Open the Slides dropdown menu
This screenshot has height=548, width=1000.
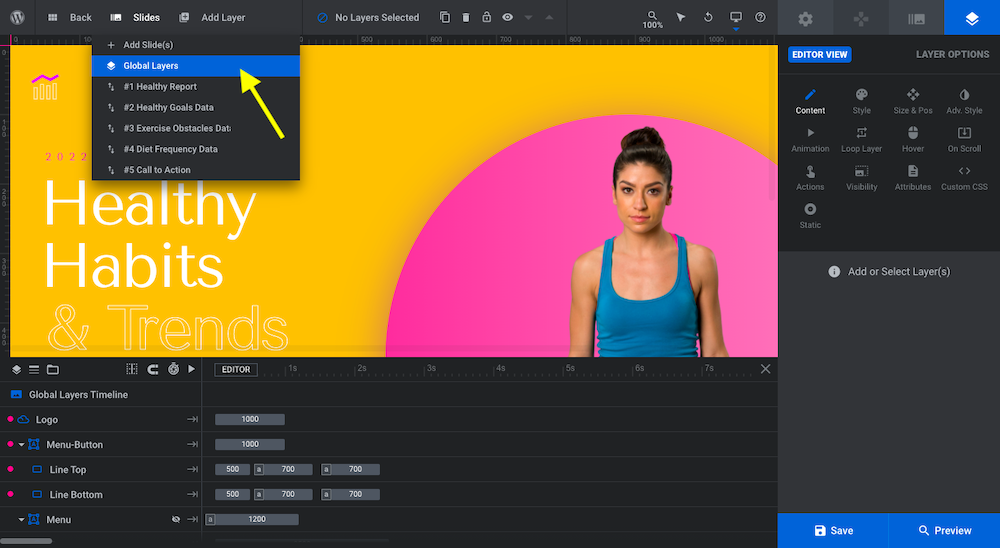(x=135, y=17)
